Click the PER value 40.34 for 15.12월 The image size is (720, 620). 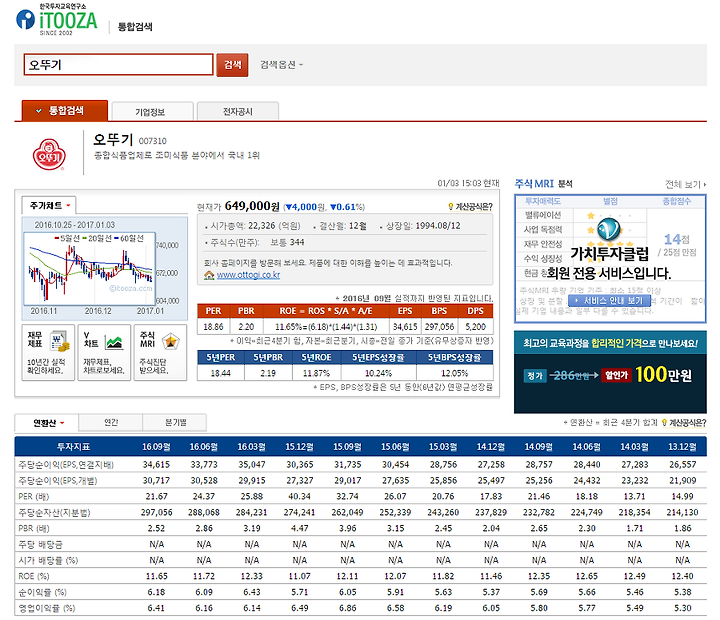[x=299, y=496]
